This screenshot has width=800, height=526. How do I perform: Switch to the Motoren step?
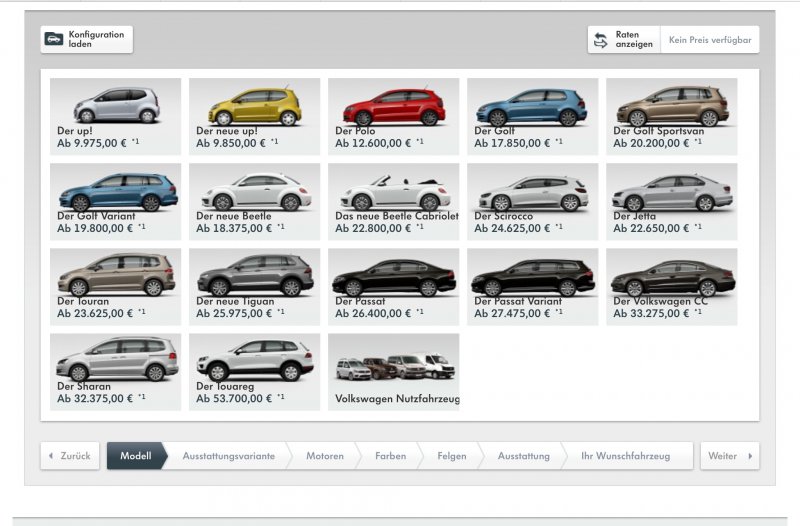(325, 456)
